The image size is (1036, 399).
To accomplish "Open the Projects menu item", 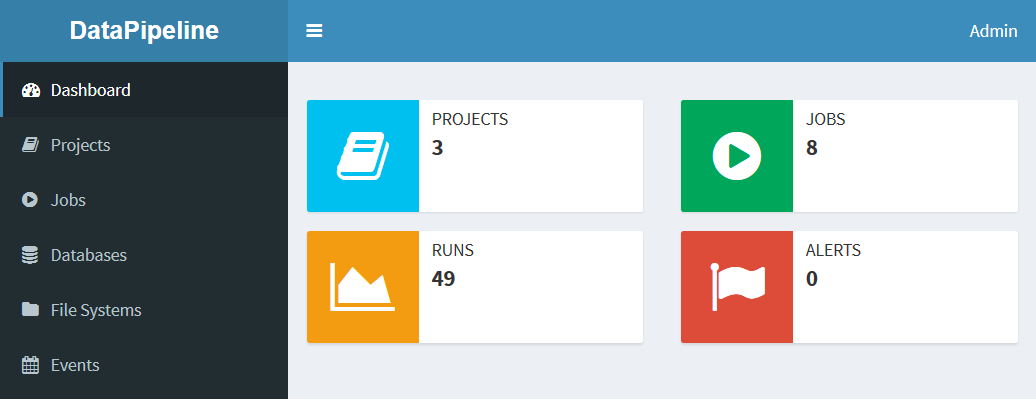I will click(144, 145).
